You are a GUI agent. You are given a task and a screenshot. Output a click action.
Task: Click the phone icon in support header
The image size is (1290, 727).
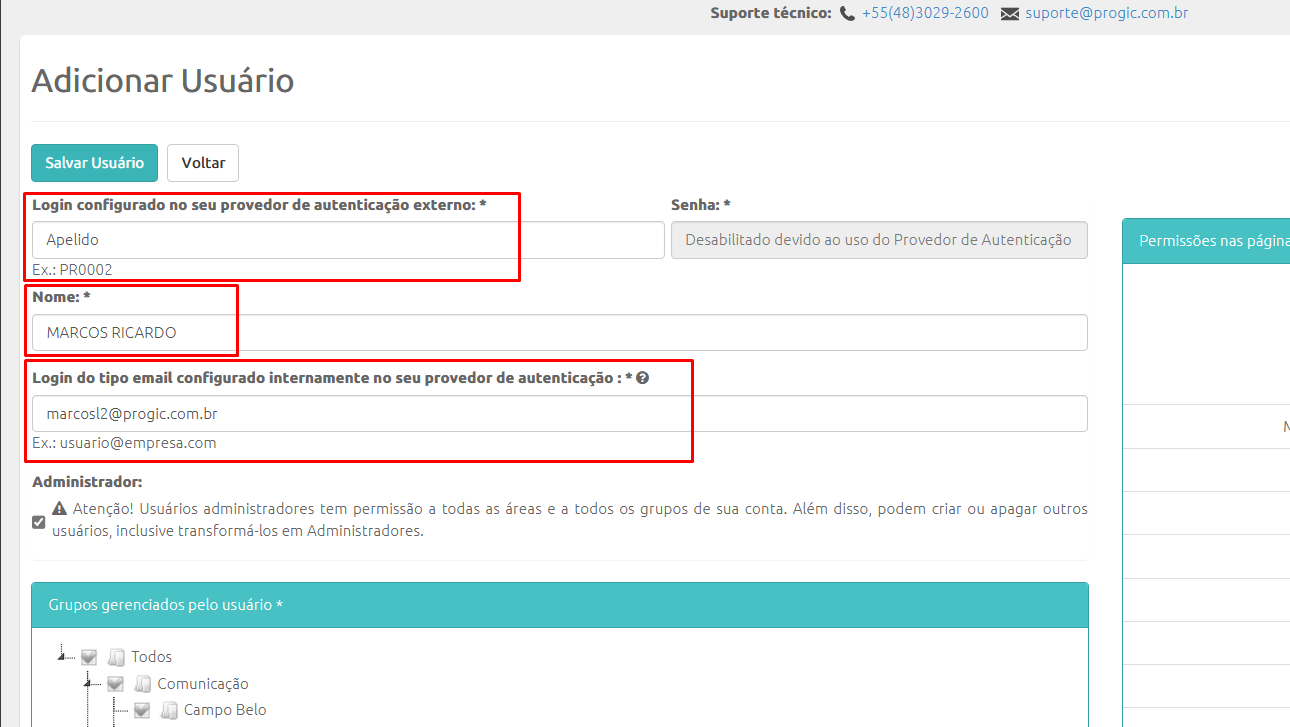point(846,13)
